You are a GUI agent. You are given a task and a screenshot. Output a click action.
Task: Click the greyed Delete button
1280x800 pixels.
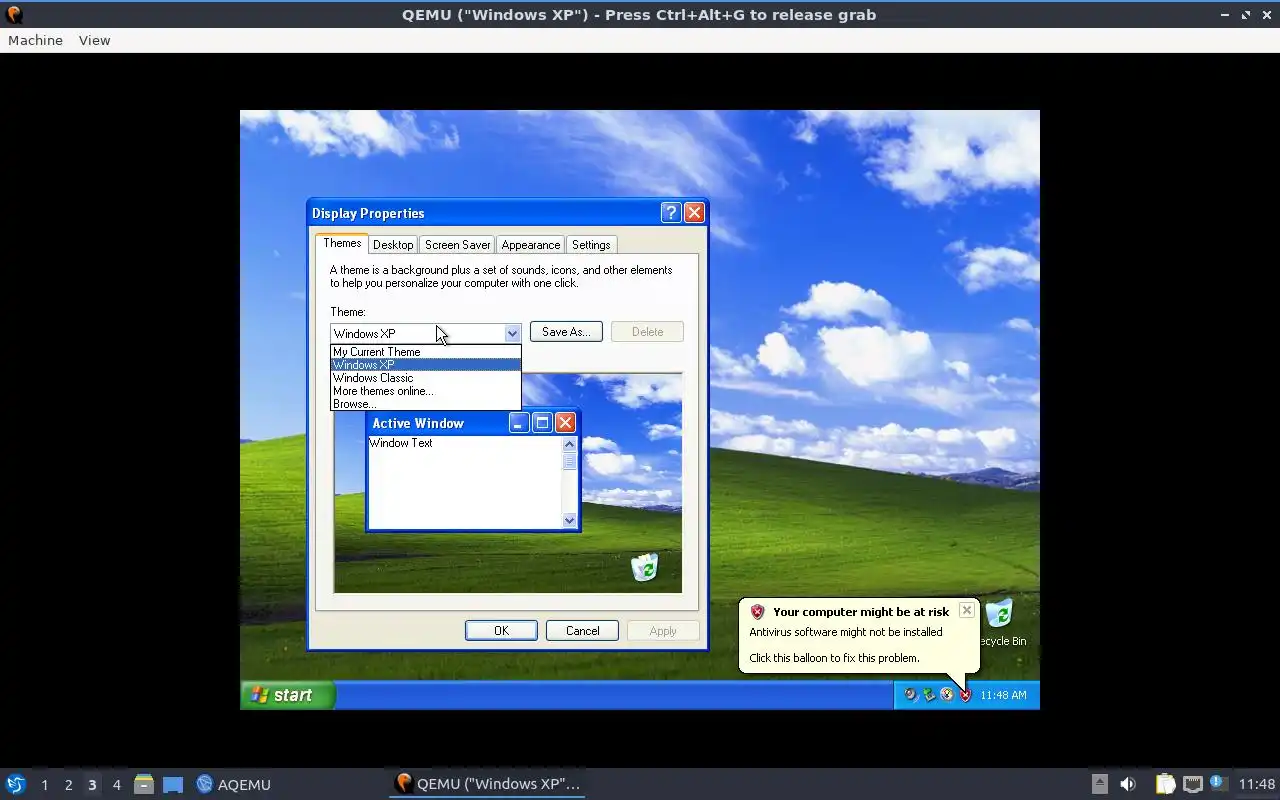click(x=647, y=332)
